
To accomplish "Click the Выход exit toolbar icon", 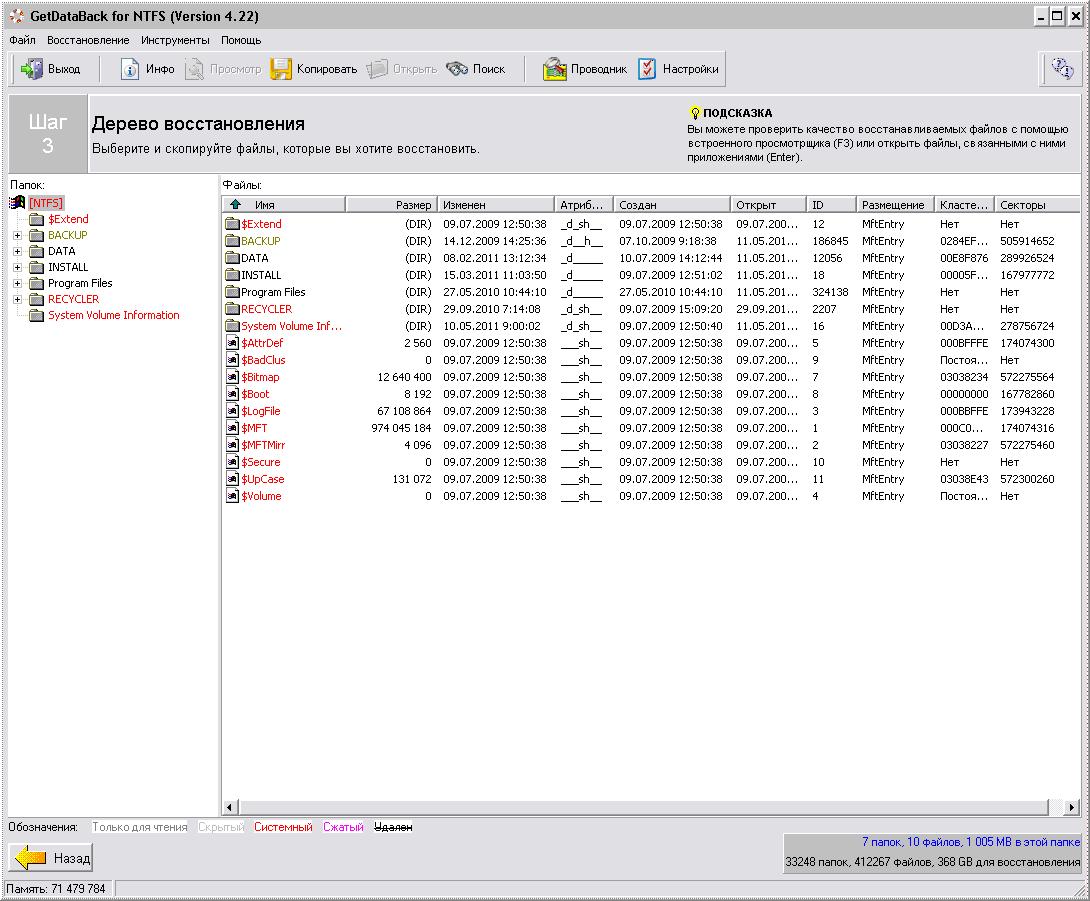I will (x=31, y=69).
